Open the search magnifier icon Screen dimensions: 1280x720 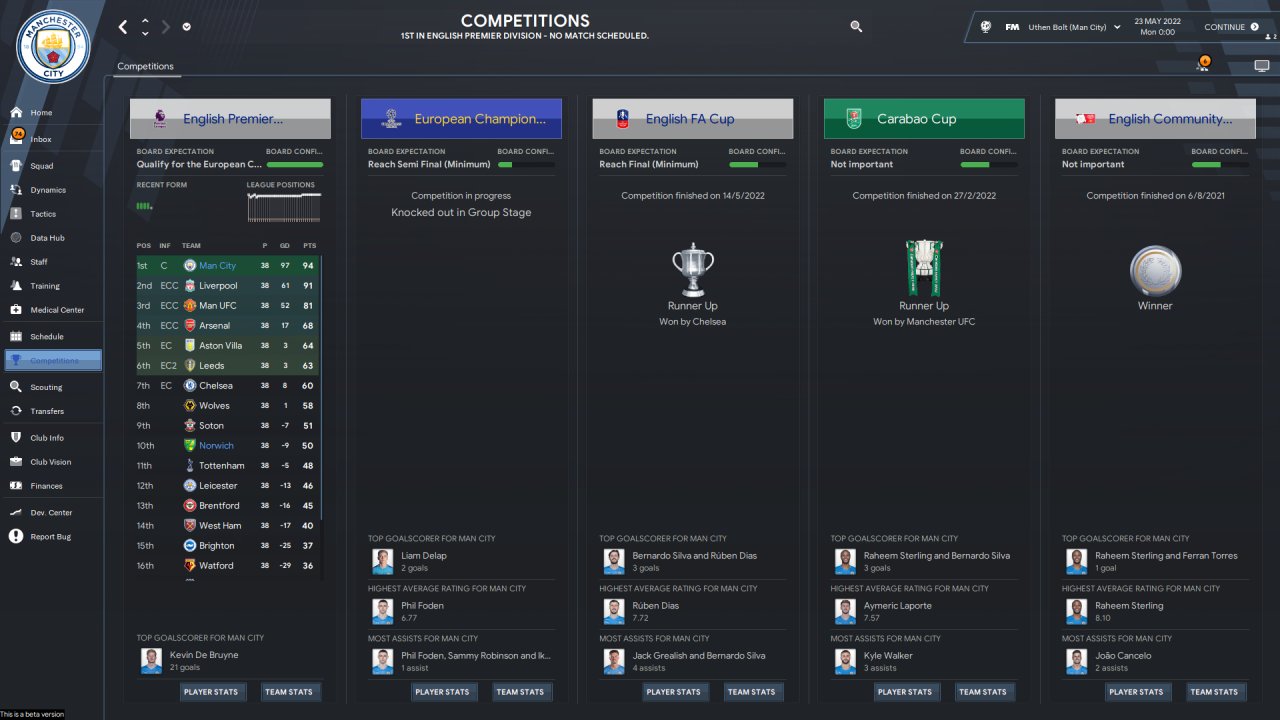856,27
